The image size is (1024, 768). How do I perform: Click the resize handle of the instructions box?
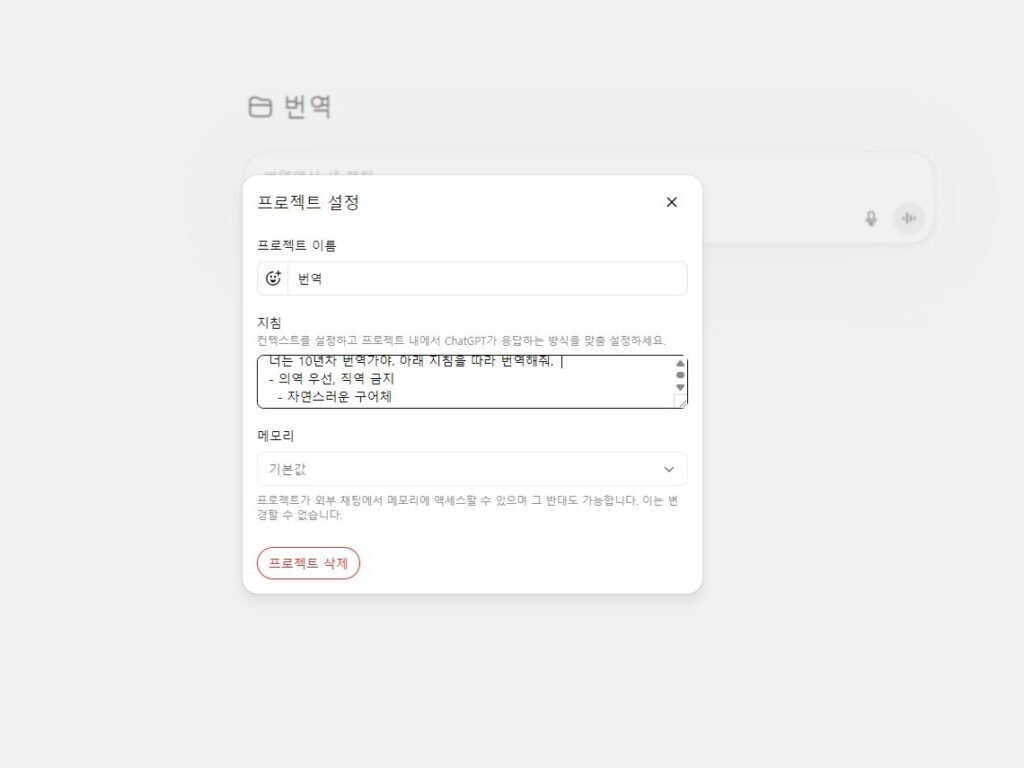[x=681, y=404]
